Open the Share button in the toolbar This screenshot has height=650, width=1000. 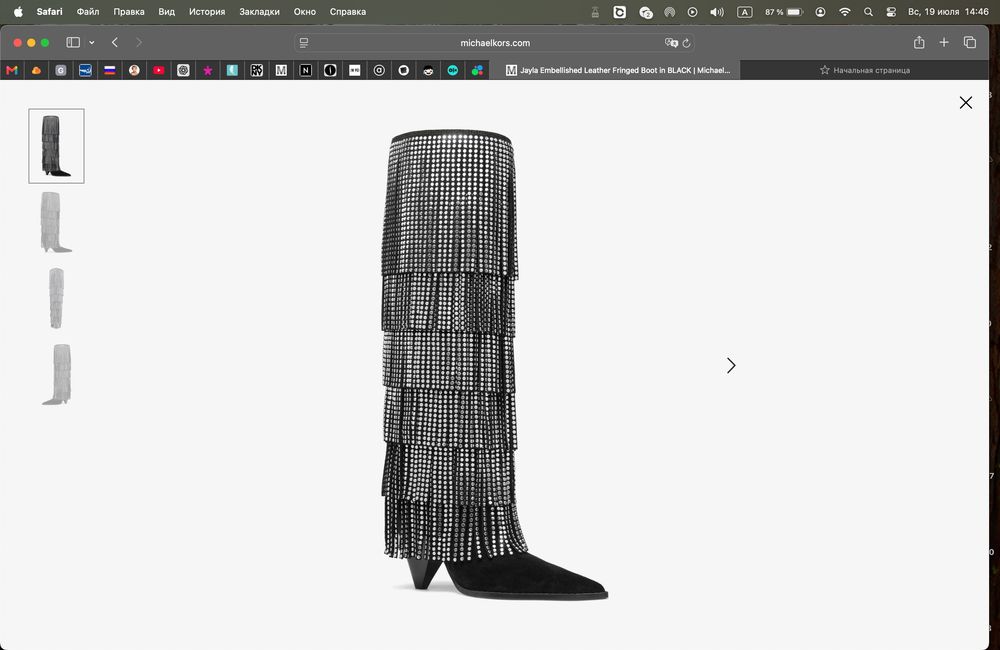pyautogui.click(x=919, y=42)
